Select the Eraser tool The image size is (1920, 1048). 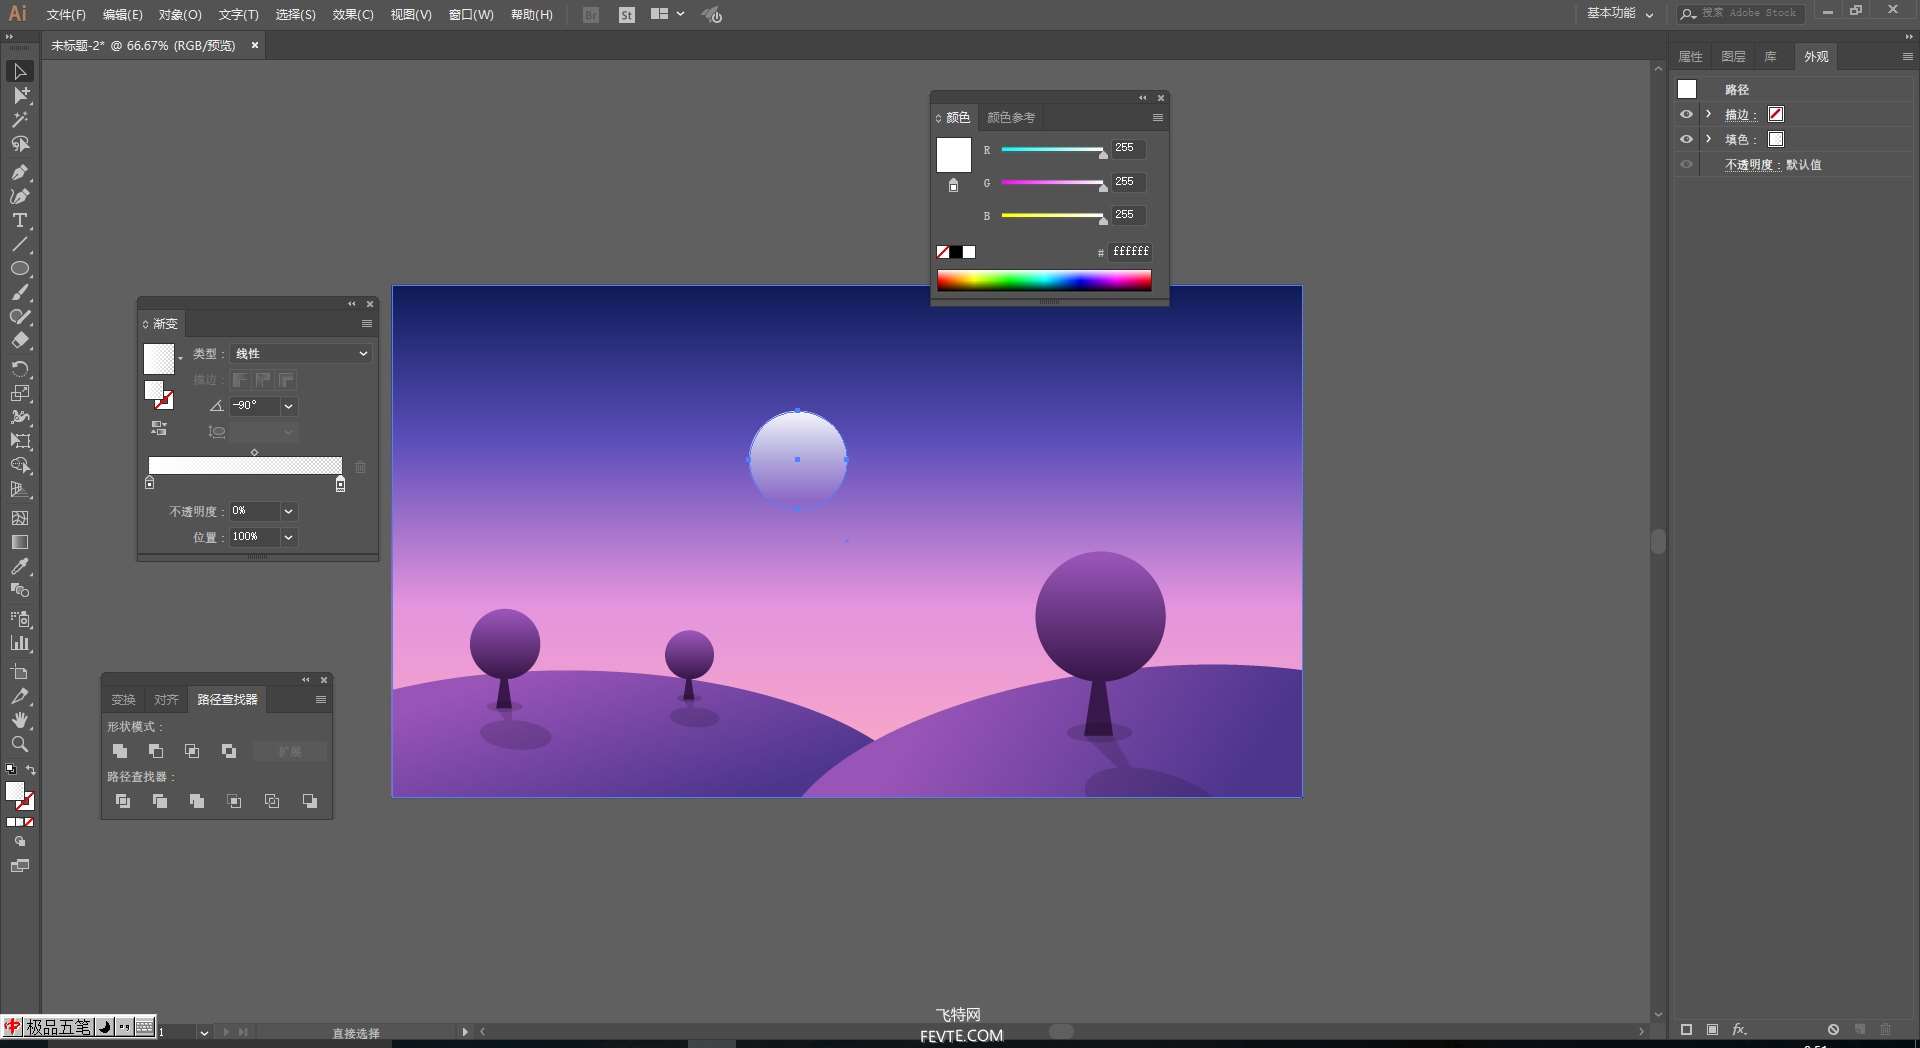click(x=20, y=341)
